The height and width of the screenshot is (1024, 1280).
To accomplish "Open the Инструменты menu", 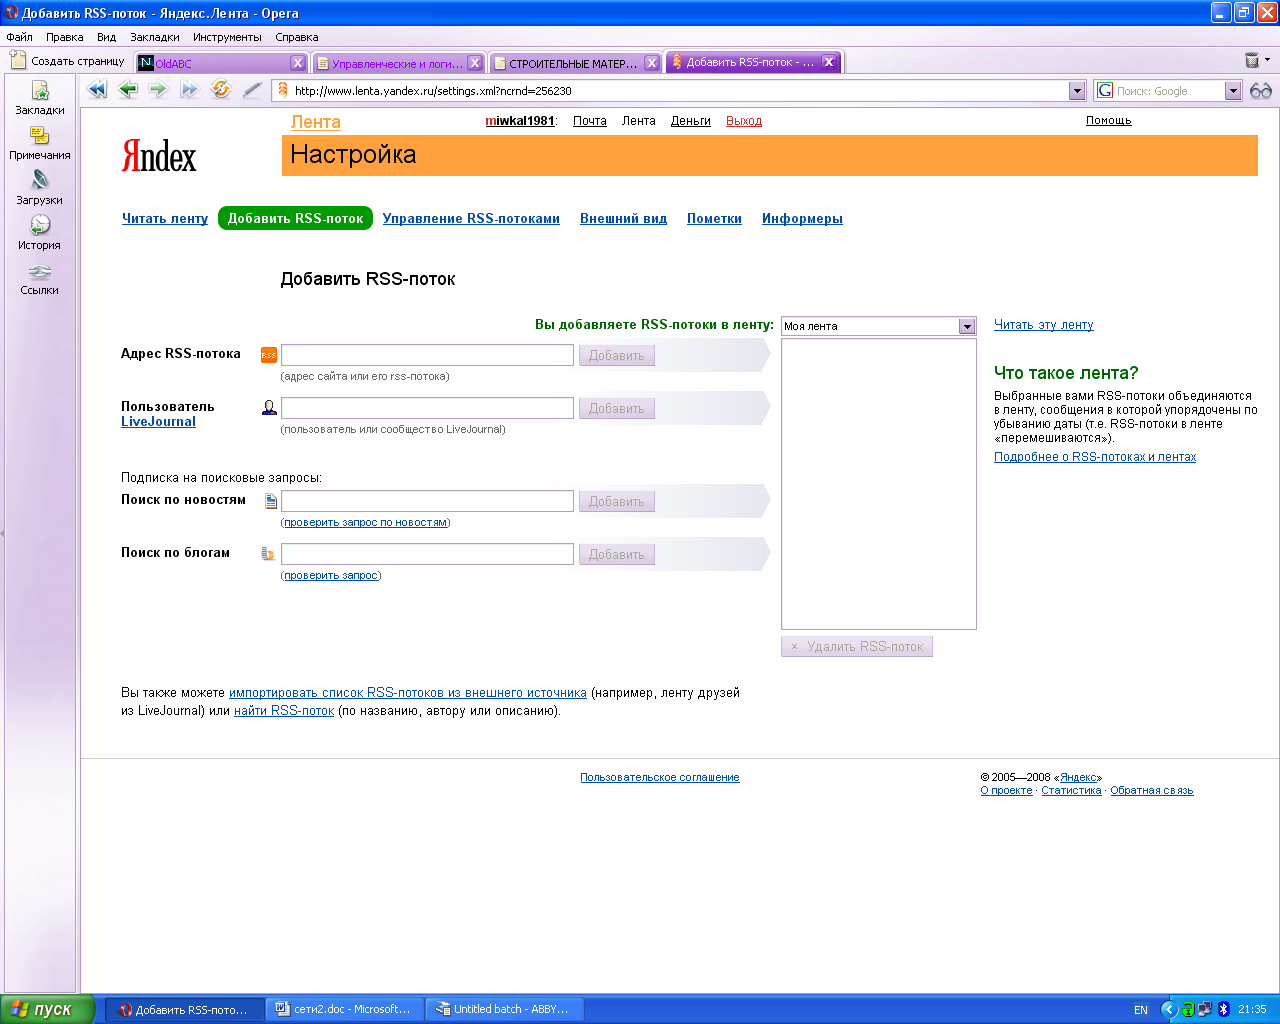I will pyautogui.click(x=228, y=37).
